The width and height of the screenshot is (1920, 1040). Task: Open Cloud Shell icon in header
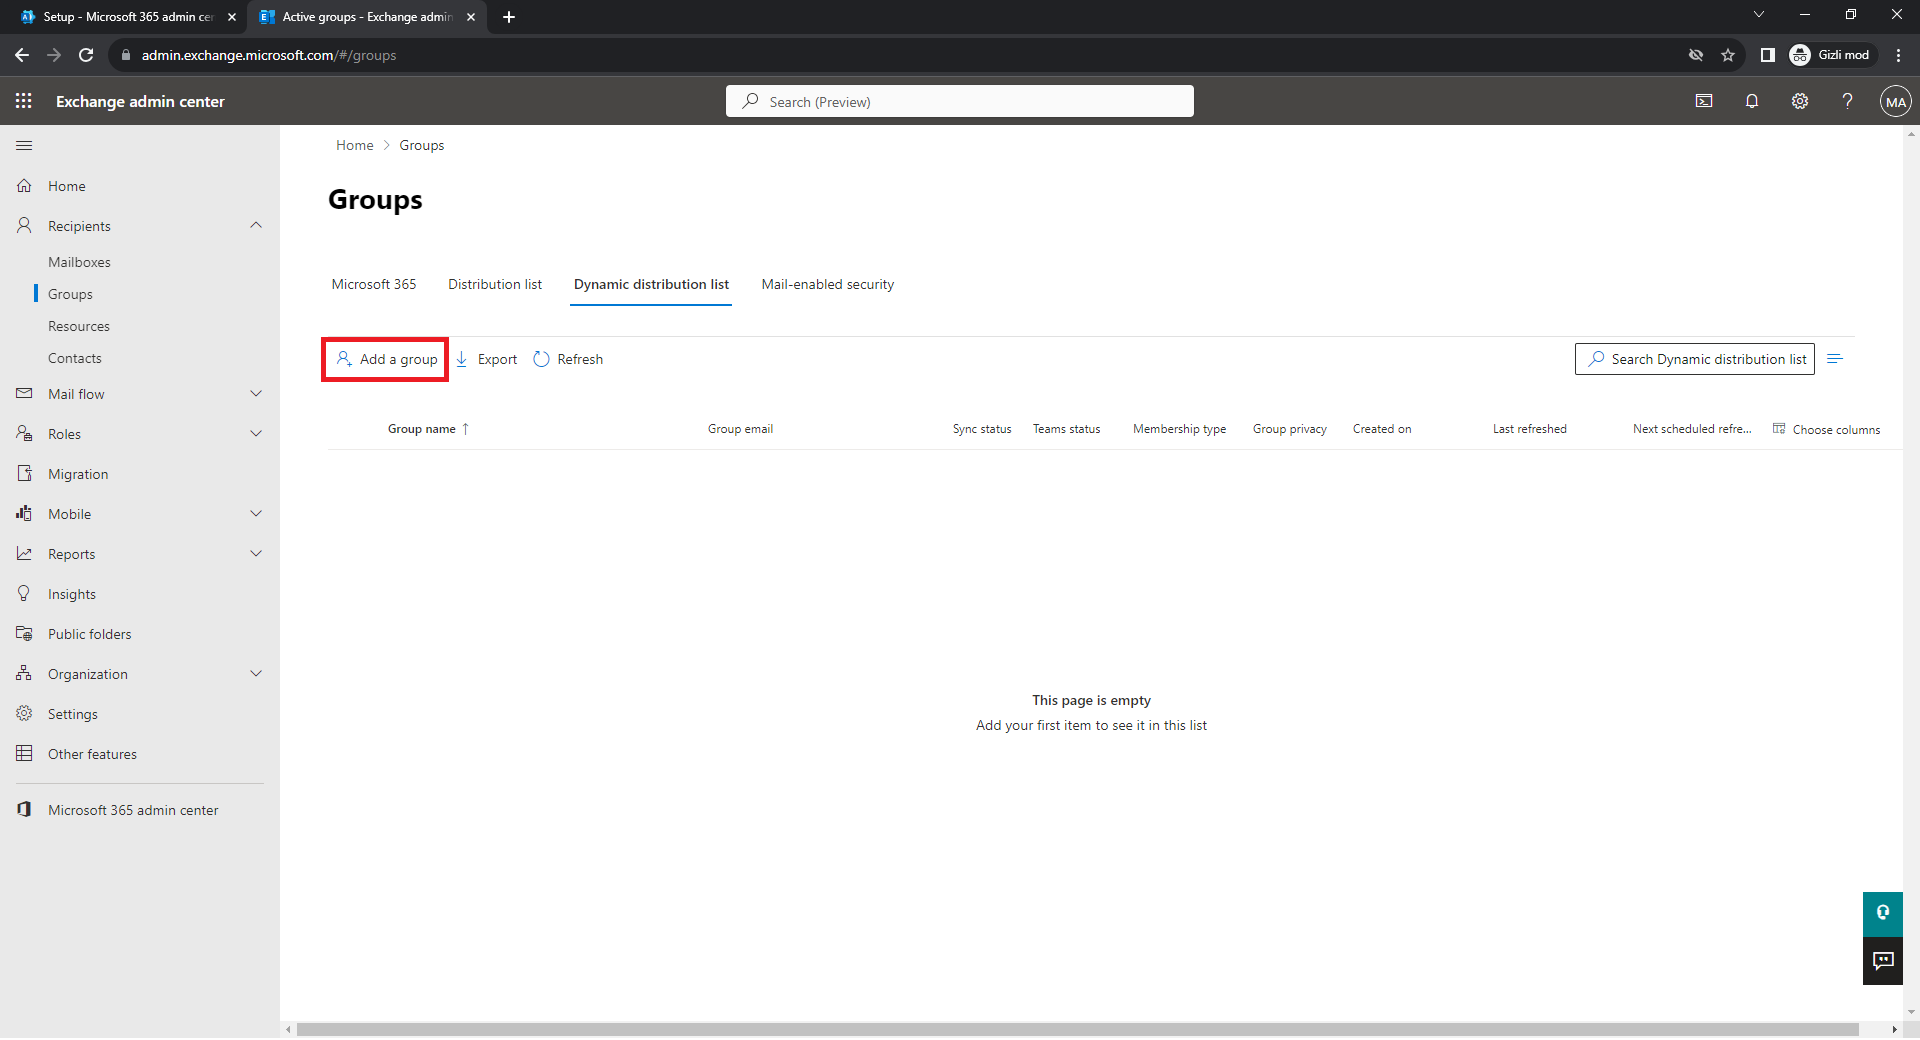pos(1704,101)
